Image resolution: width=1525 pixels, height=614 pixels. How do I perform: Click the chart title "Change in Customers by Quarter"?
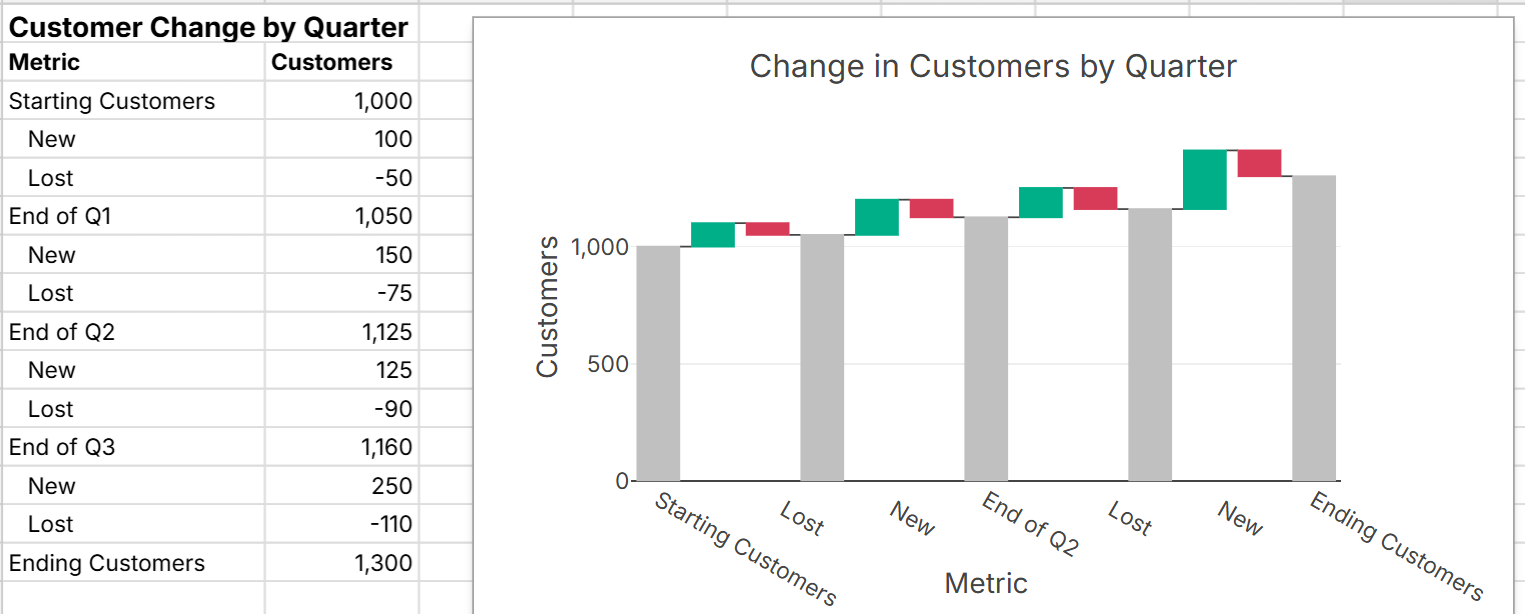click(992, 67)
